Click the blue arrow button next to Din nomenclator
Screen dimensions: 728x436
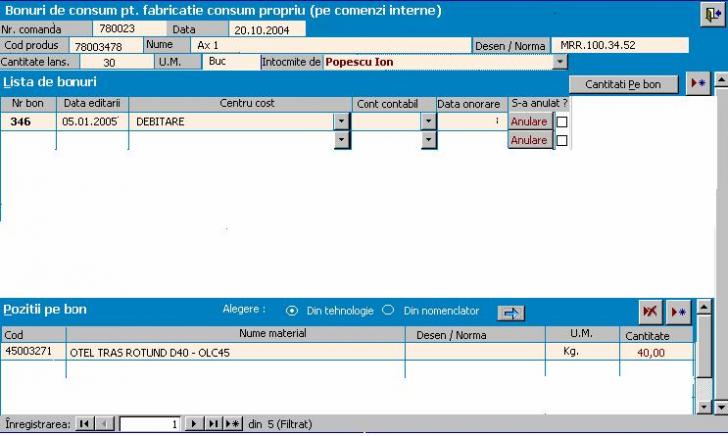pos(511,312)
